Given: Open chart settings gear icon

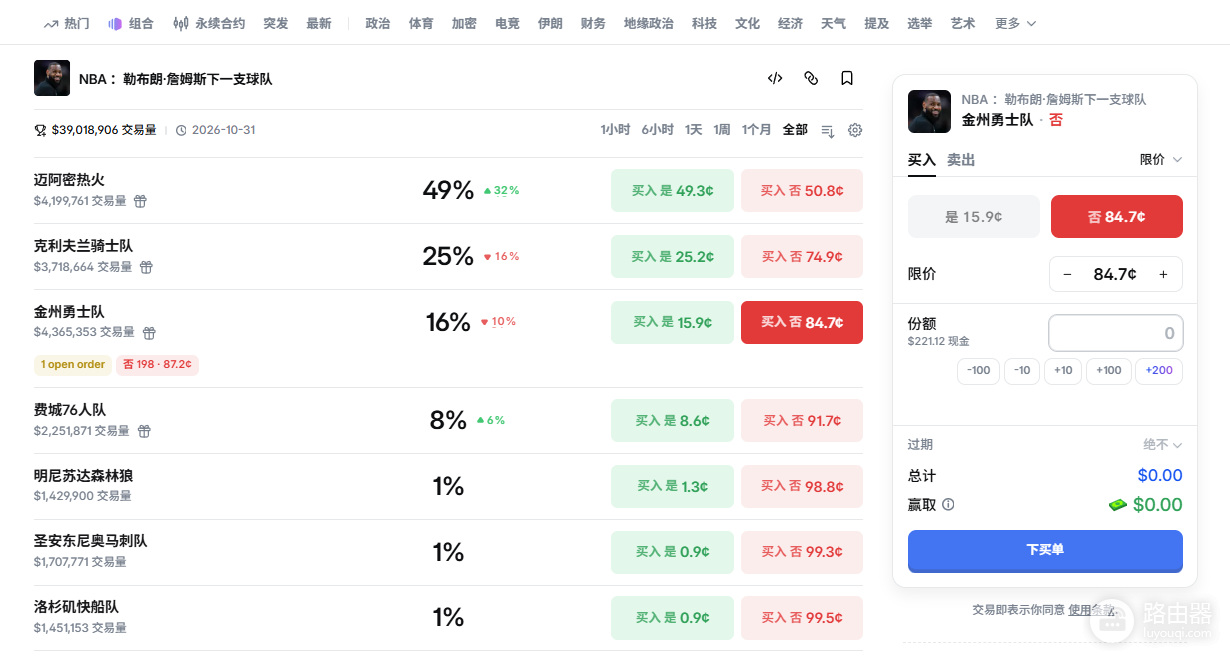Looking at the screenshot, I should pos(855,130).
